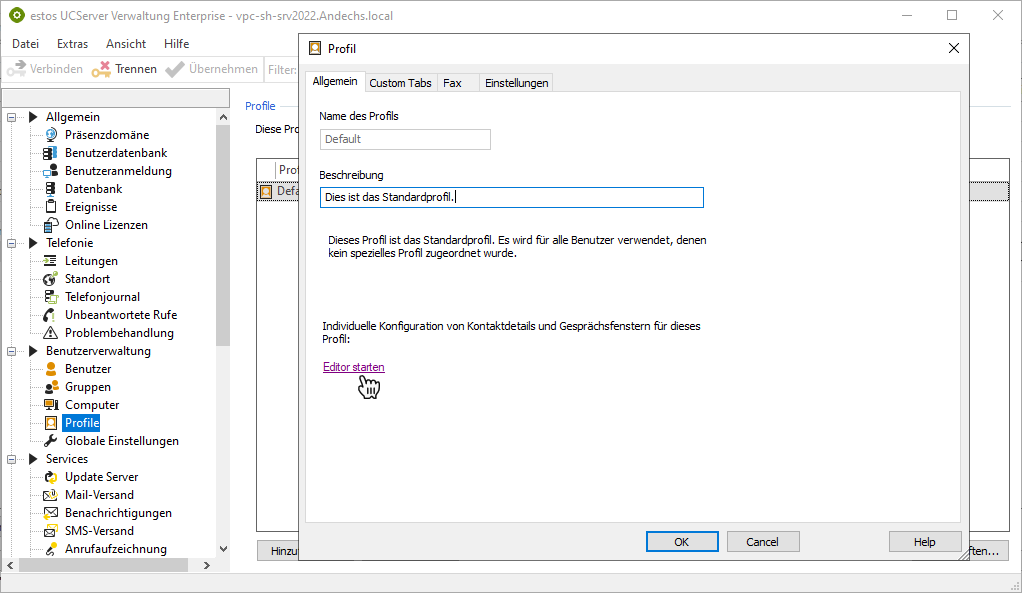Collapse the Allgemein tree node
The image size is (1022, 593).
[x=12, y=117]
